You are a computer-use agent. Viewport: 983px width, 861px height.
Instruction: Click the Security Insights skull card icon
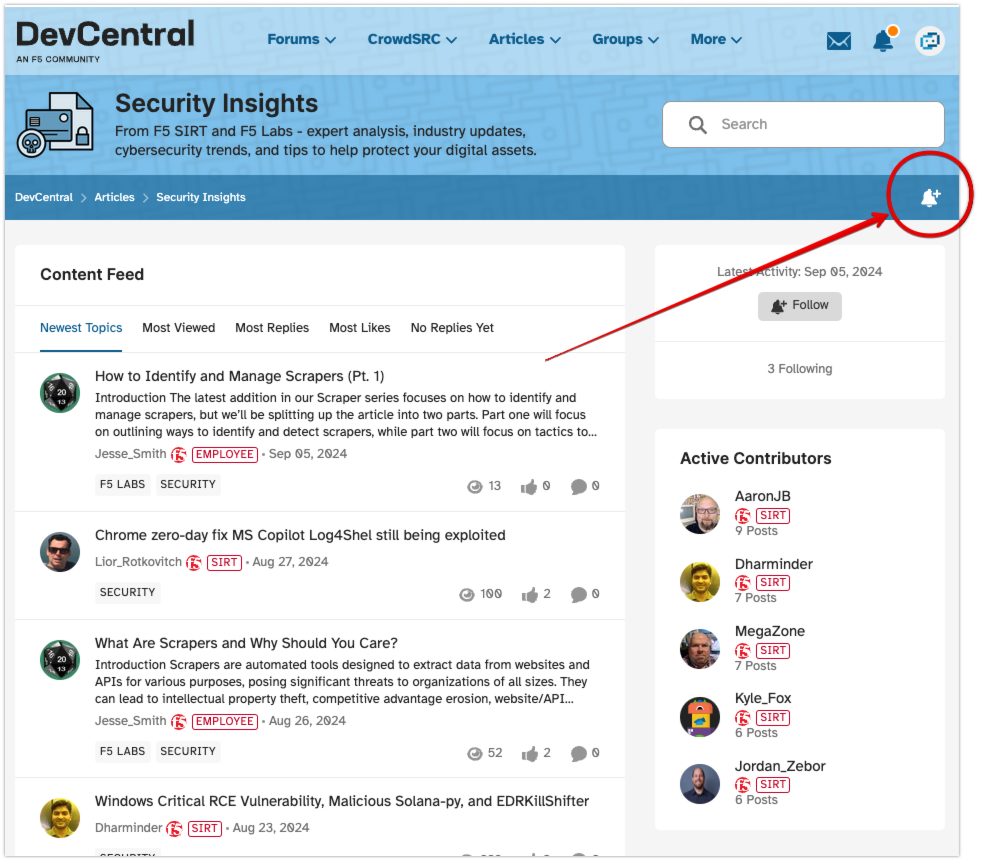pos(55,125)
